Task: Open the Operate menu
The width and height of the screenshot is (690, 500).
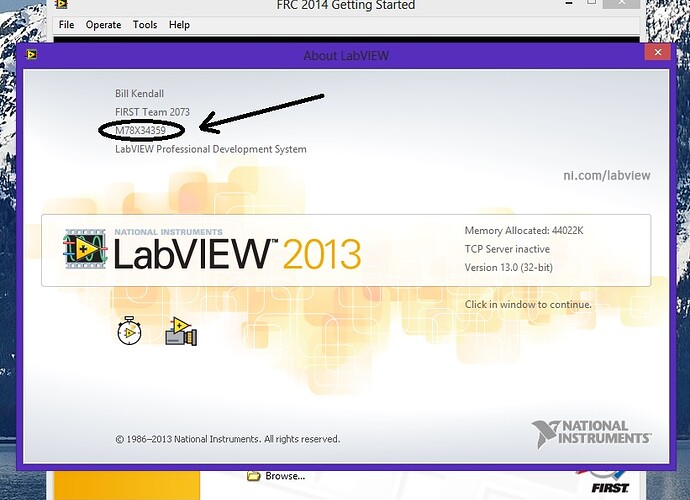Action: 103,25
